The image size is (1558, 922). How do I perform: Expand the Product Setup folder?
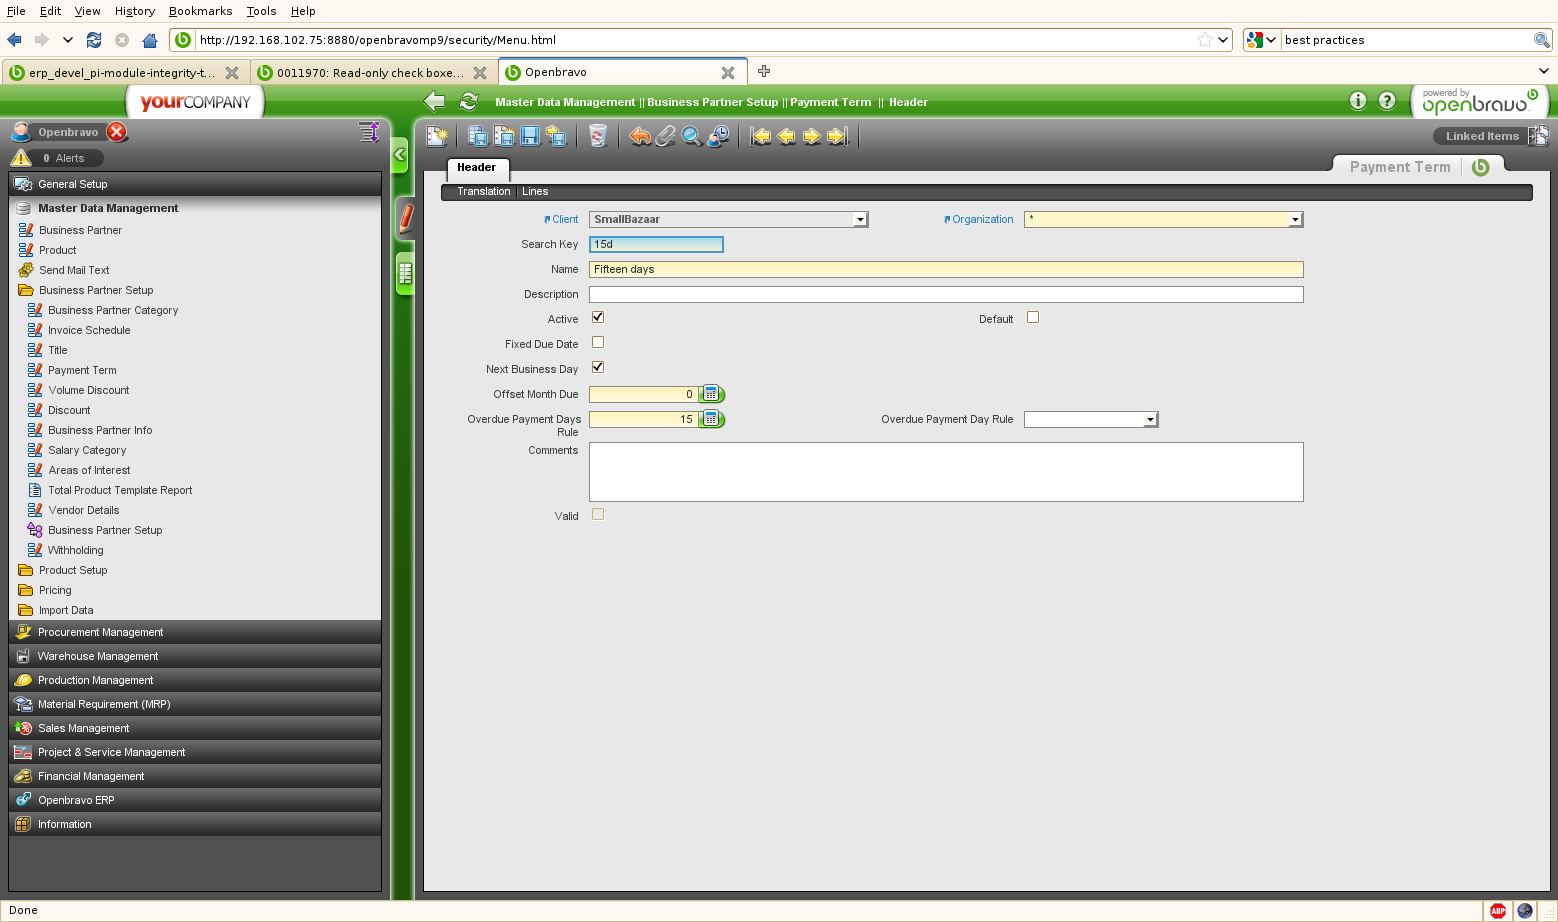[72, 570]
